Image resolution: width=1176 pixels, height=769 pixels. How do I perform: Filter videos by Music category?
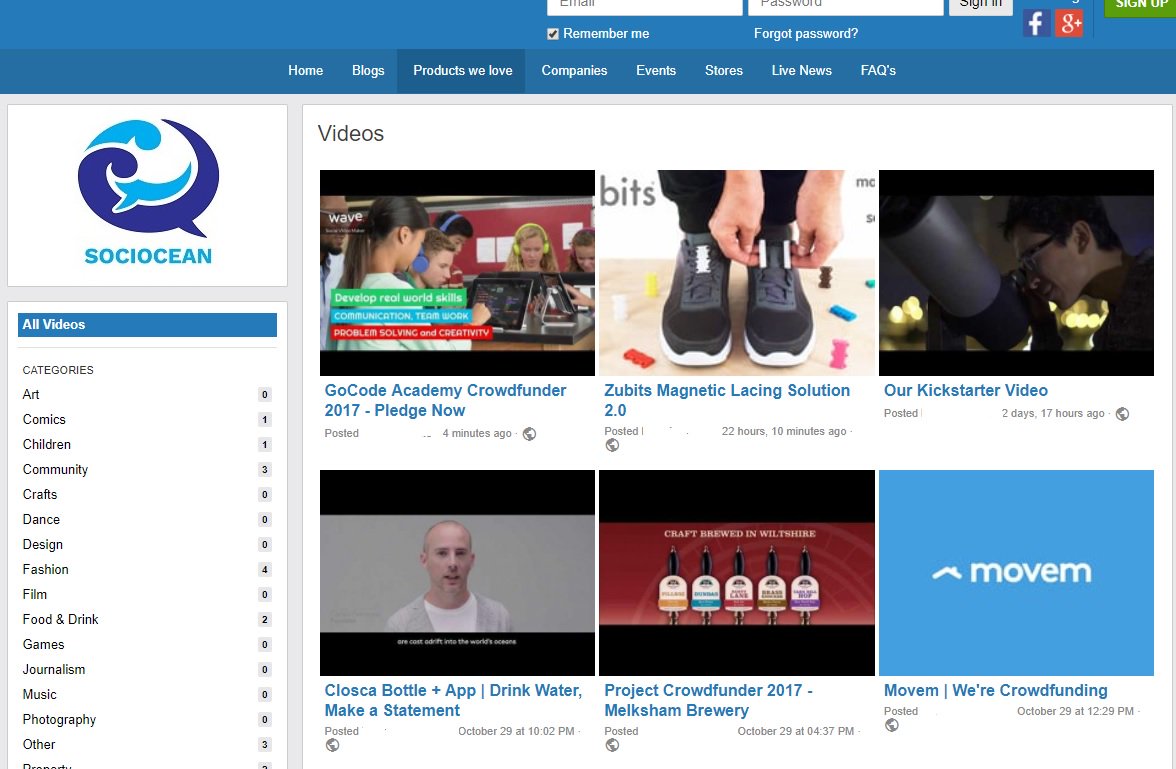40,695
